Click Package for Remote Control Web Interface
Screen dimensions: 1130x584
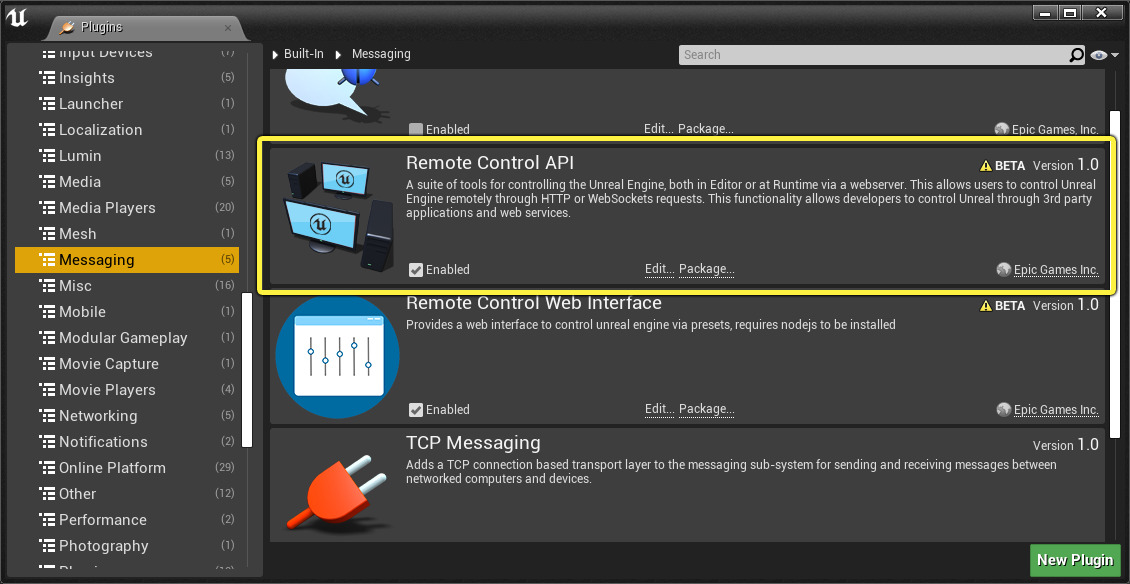(x=706, y=409)
